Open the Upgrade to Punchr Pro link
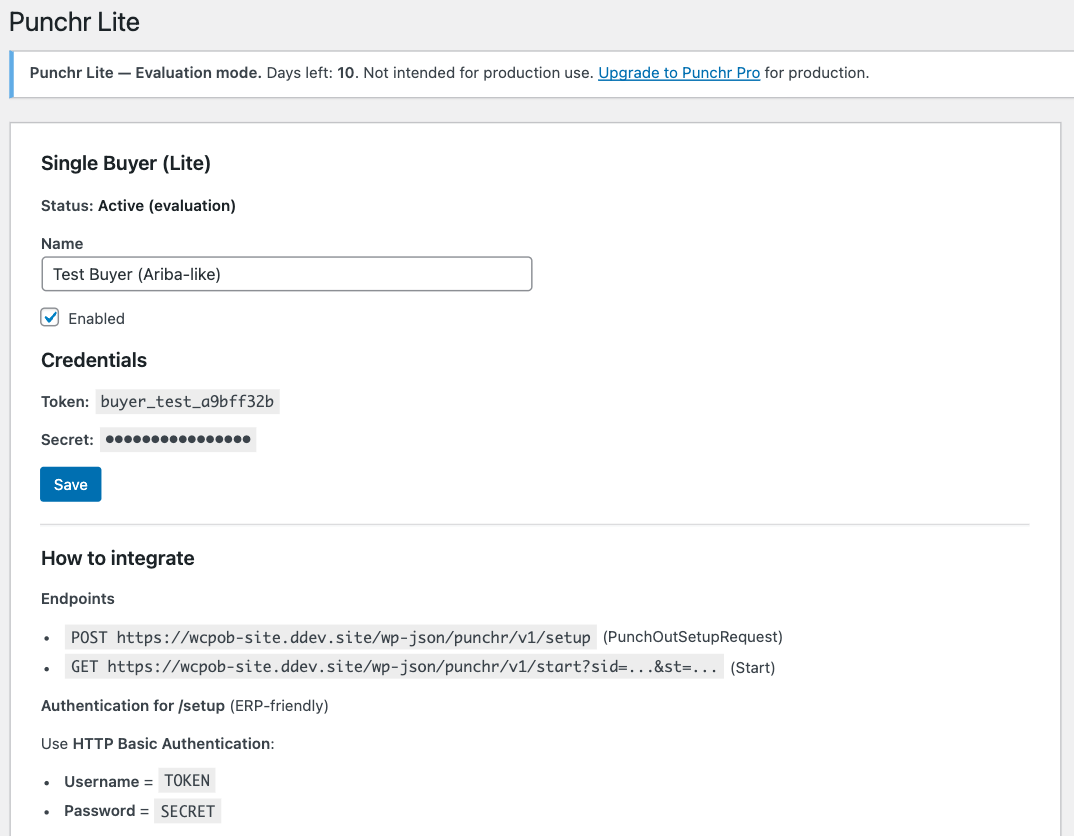Viewport: 1074px width, 836px height. point(679,73)
